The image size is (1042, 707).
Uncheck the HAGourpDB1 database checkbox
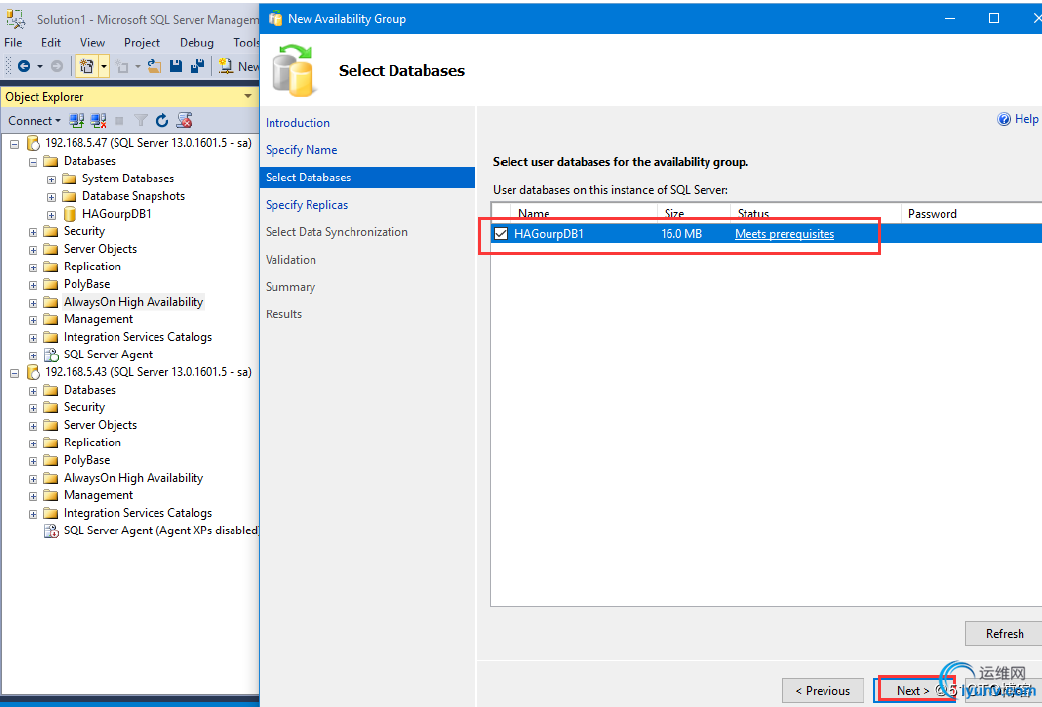501,234
